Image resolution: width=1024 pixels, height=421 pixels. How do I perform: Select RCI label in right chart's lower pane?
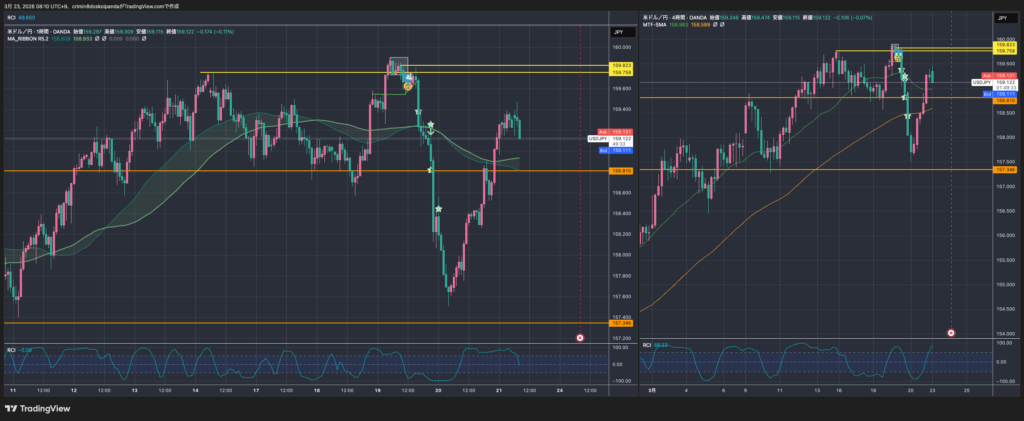point(648,345)
